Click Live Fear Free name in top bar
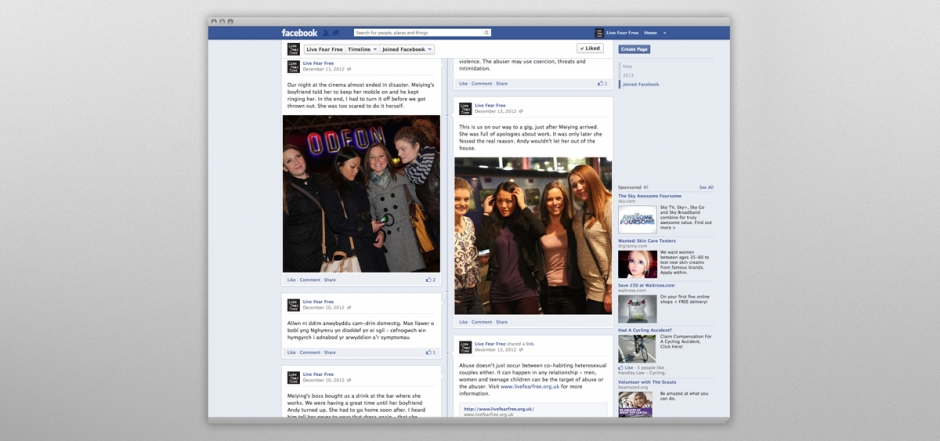The height and width of the screenshot is (441, 940). point(622,33)
